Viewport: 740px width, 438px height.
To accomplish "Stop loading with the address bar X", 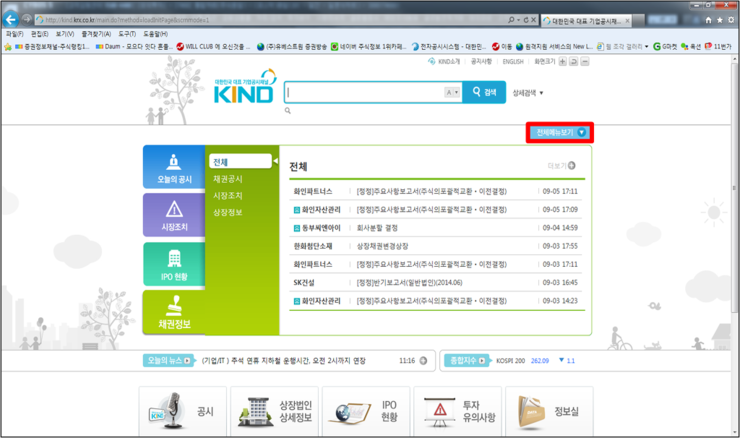I will pos(533,20).
